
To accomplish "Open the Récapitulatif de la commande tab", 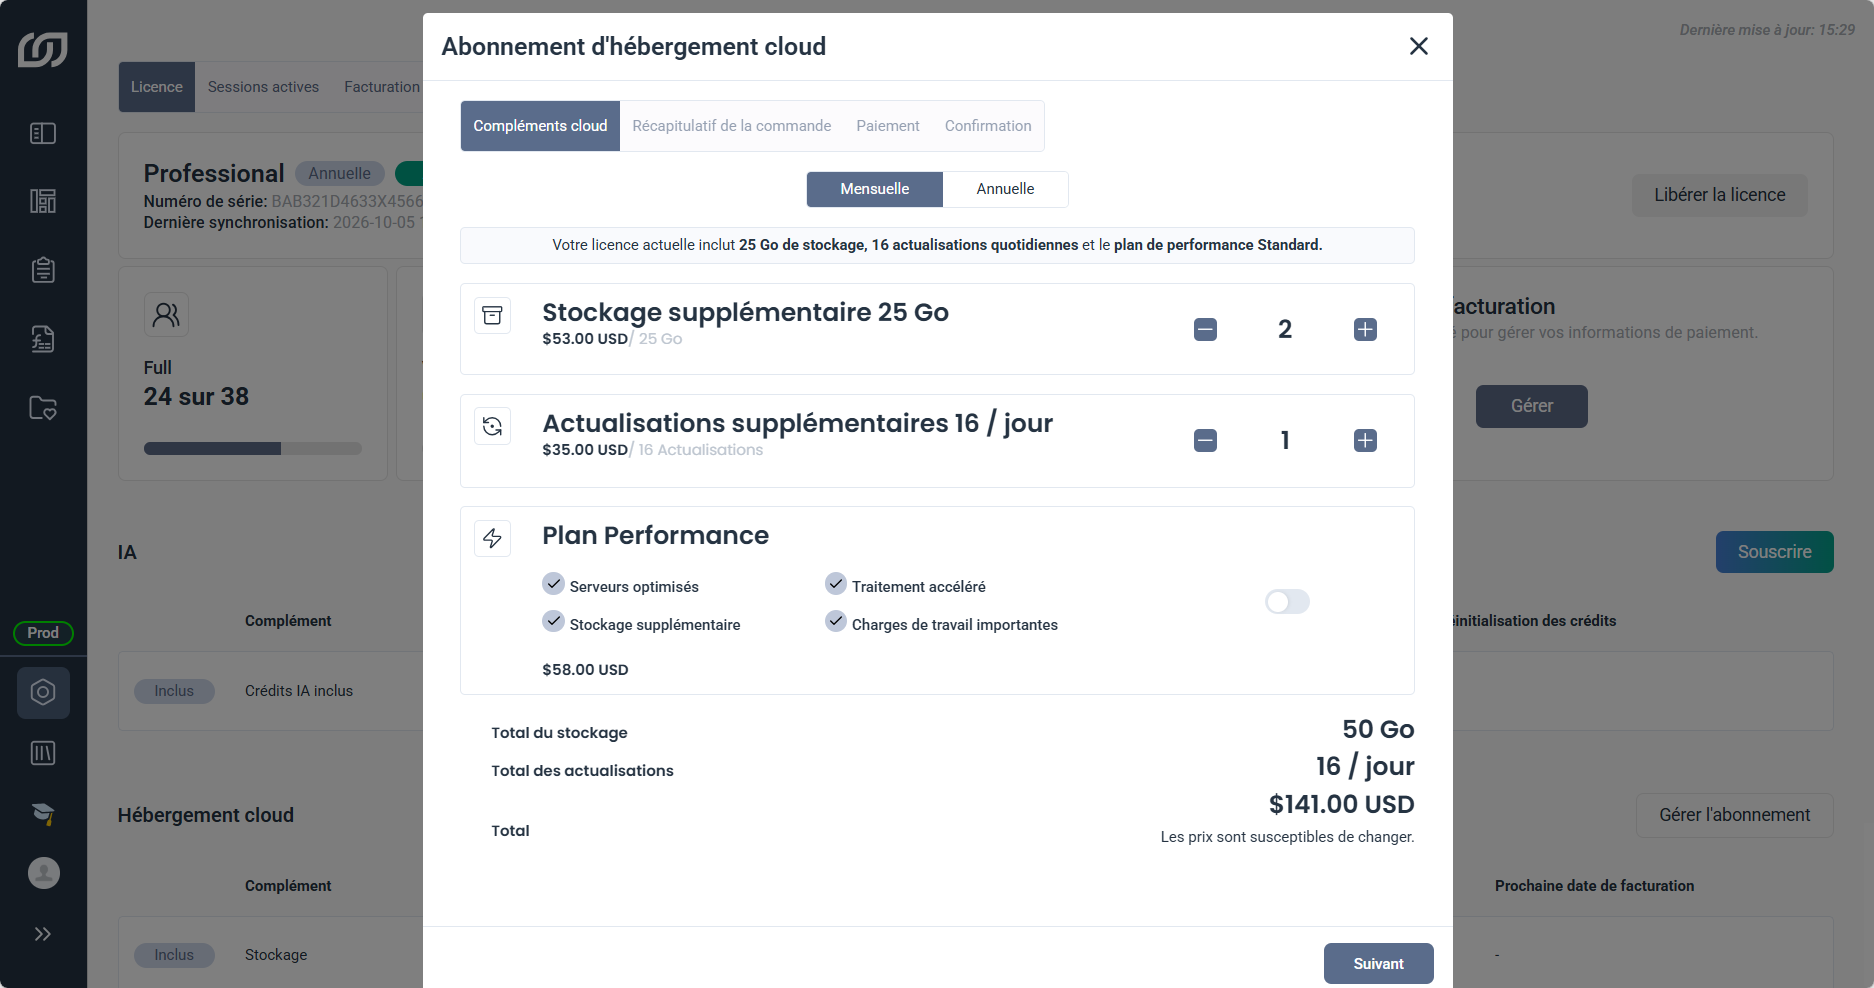I will pyautogui.click(x=731, y=126).
